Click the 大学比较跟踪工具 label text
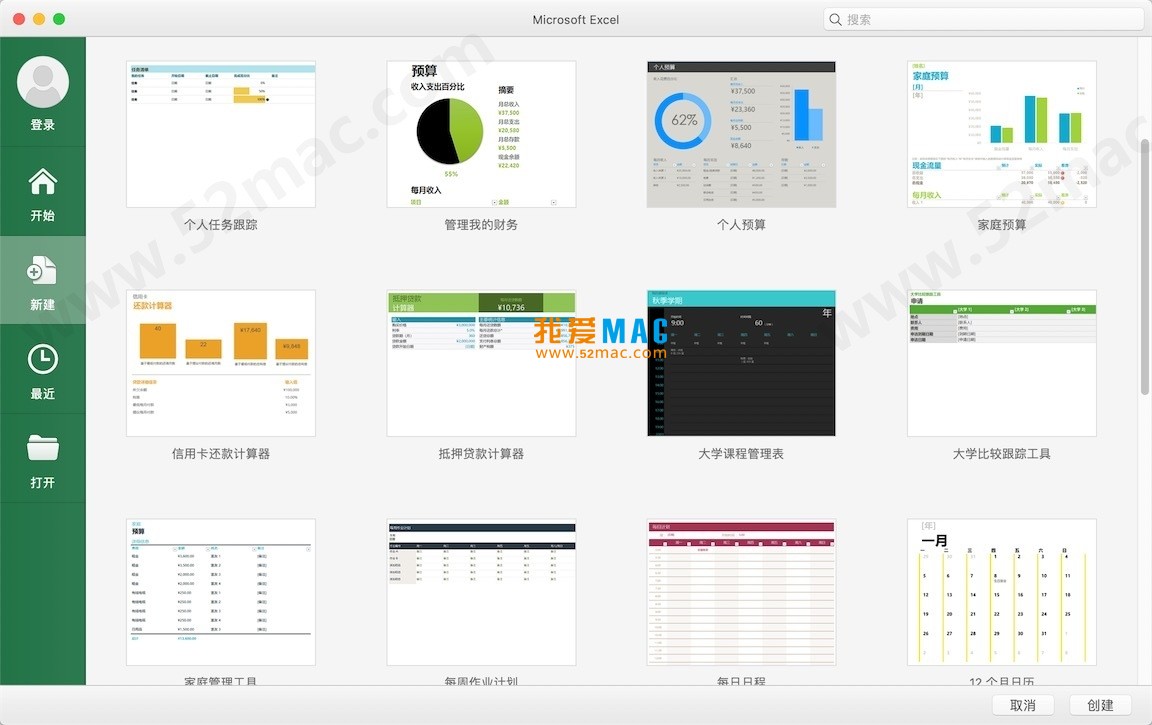The width and height of the screenshot is (1152, 725). tap(1002, 454)
